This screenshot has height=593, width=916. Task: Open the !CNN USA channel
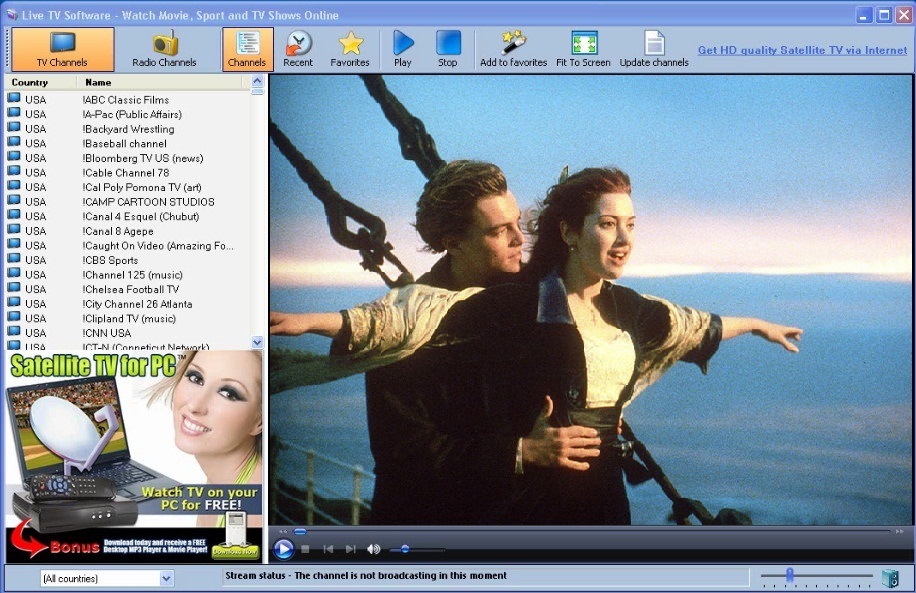110,332
